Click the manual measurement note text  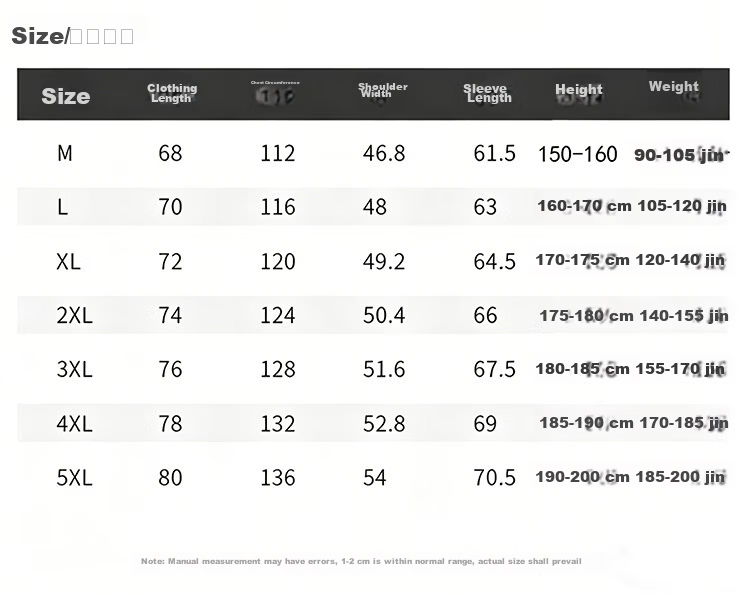(361, 561)
